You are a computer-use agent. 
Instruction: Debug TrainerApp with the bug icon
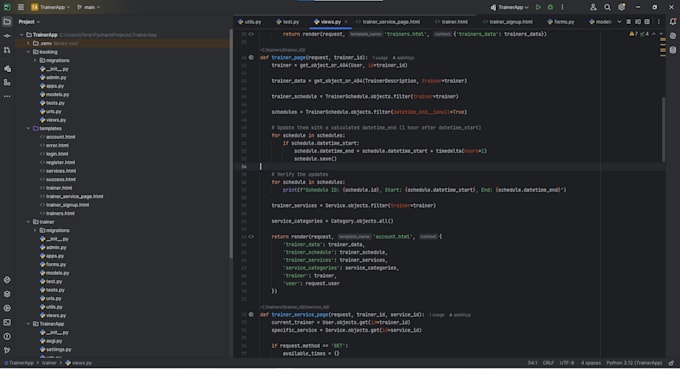click(550, 7)
